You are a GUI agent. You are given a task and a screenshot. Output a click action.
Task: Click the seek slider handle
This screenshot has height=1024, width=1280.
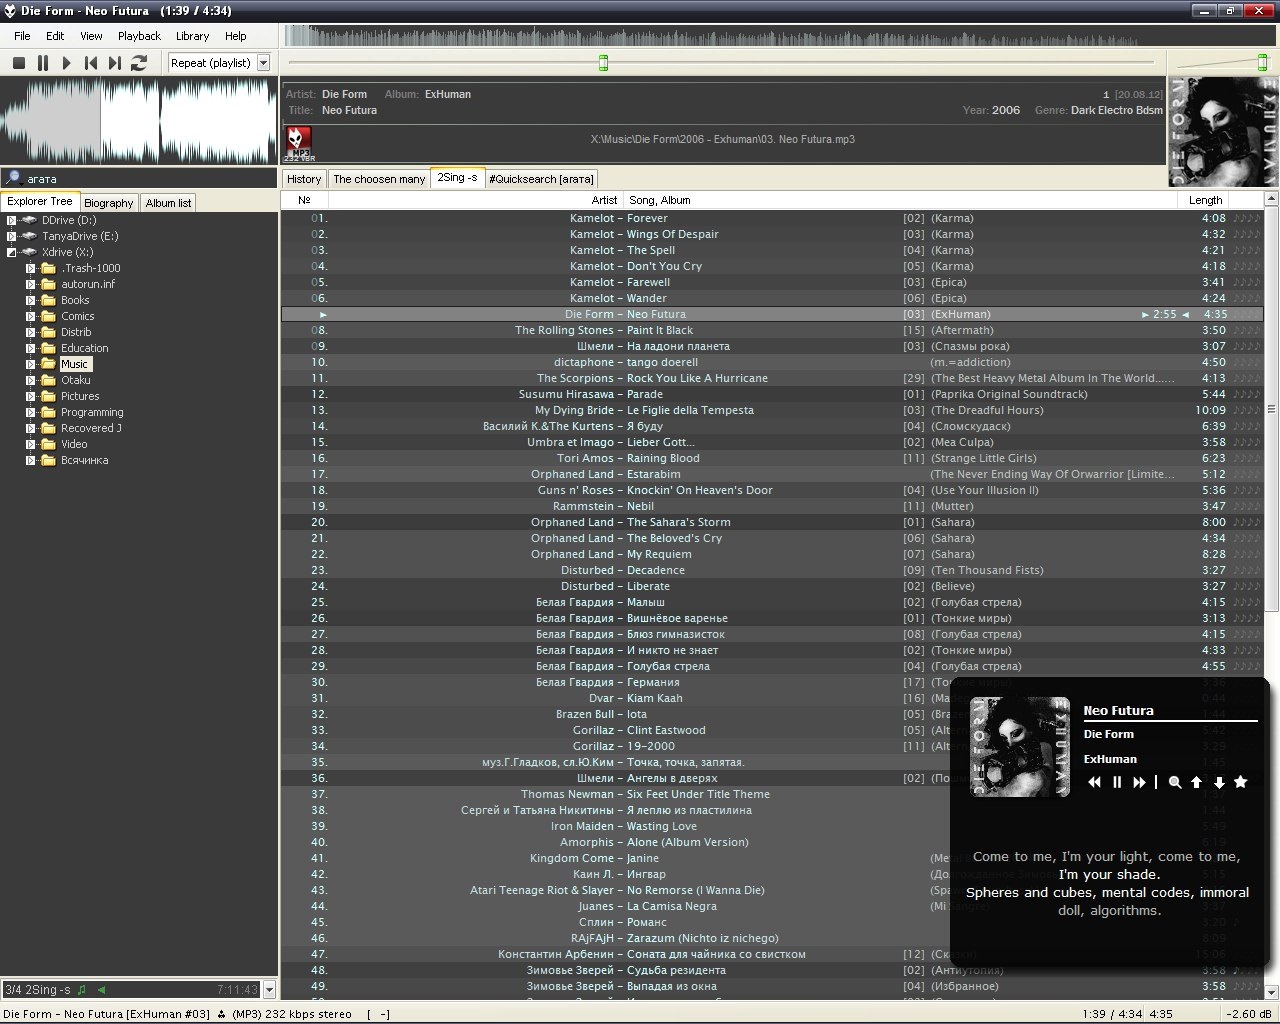[603, 63]
